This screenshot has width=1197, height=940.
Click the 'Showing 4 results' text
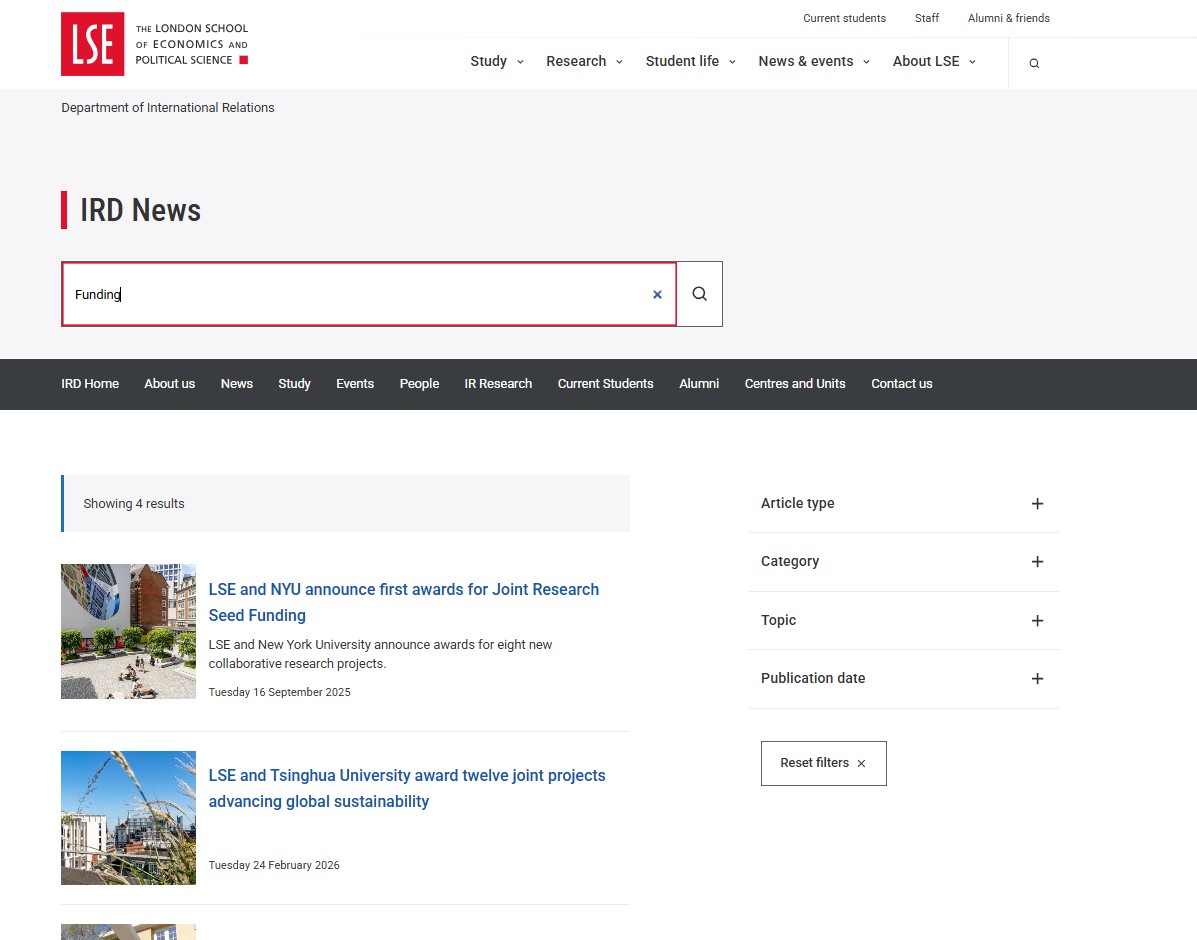[134, 504]
